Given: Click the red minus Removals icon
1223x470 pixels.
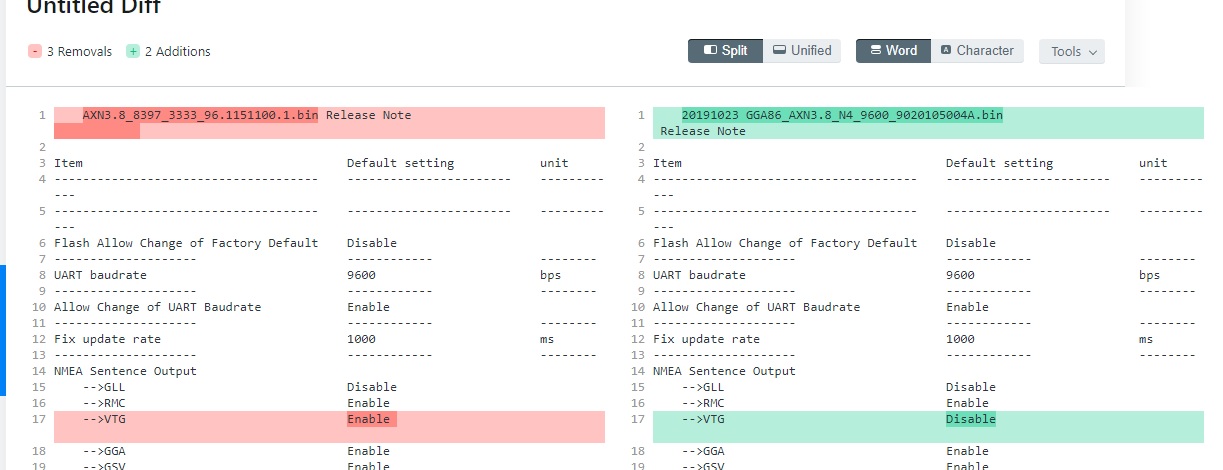Looking at the screenshot, I should pos(35,52).
